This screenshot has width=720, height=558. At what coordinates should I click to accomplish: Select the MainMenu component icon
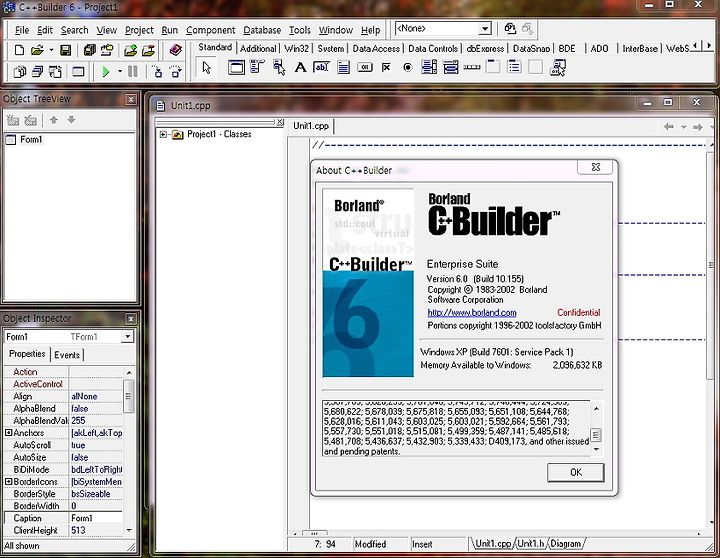(257, 67)
